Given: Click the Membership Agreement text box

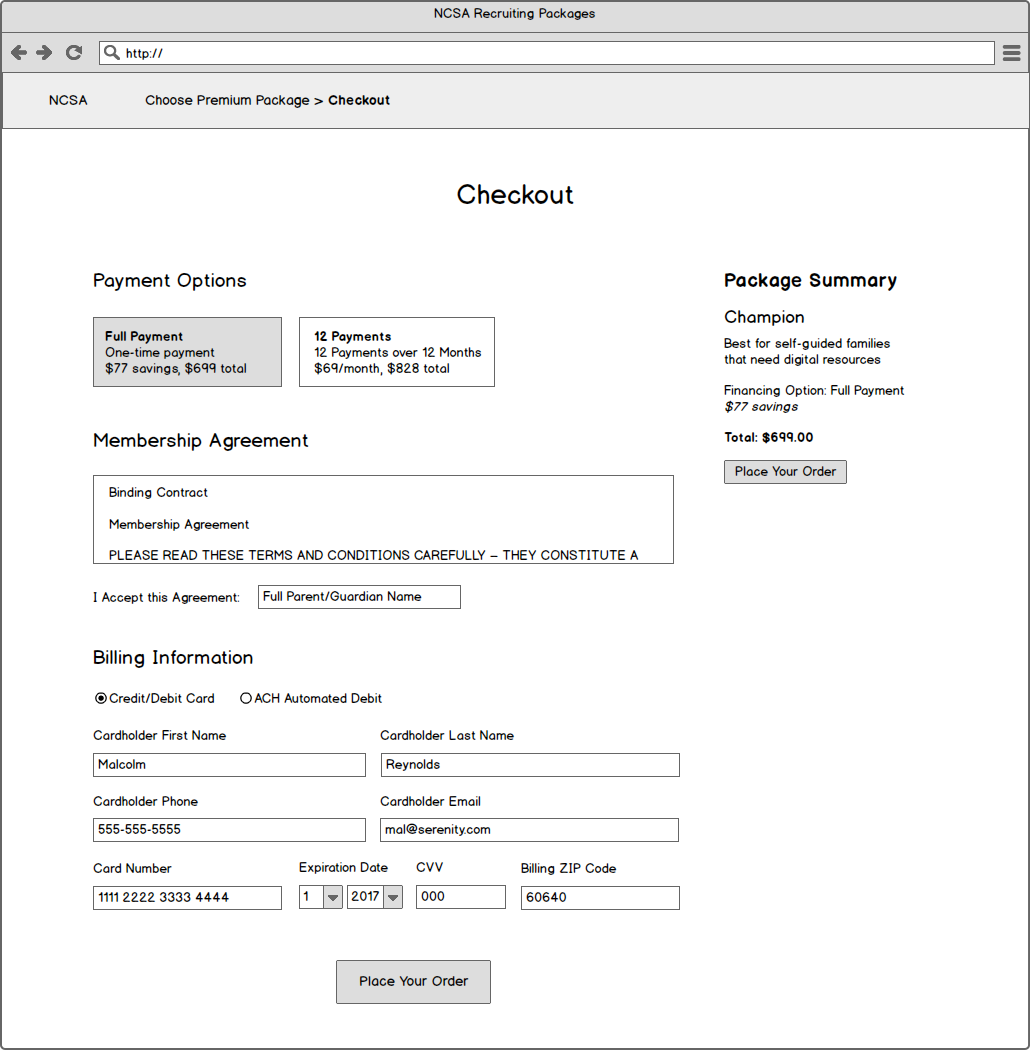Looking at the screenshot, I should click(383, 520).
